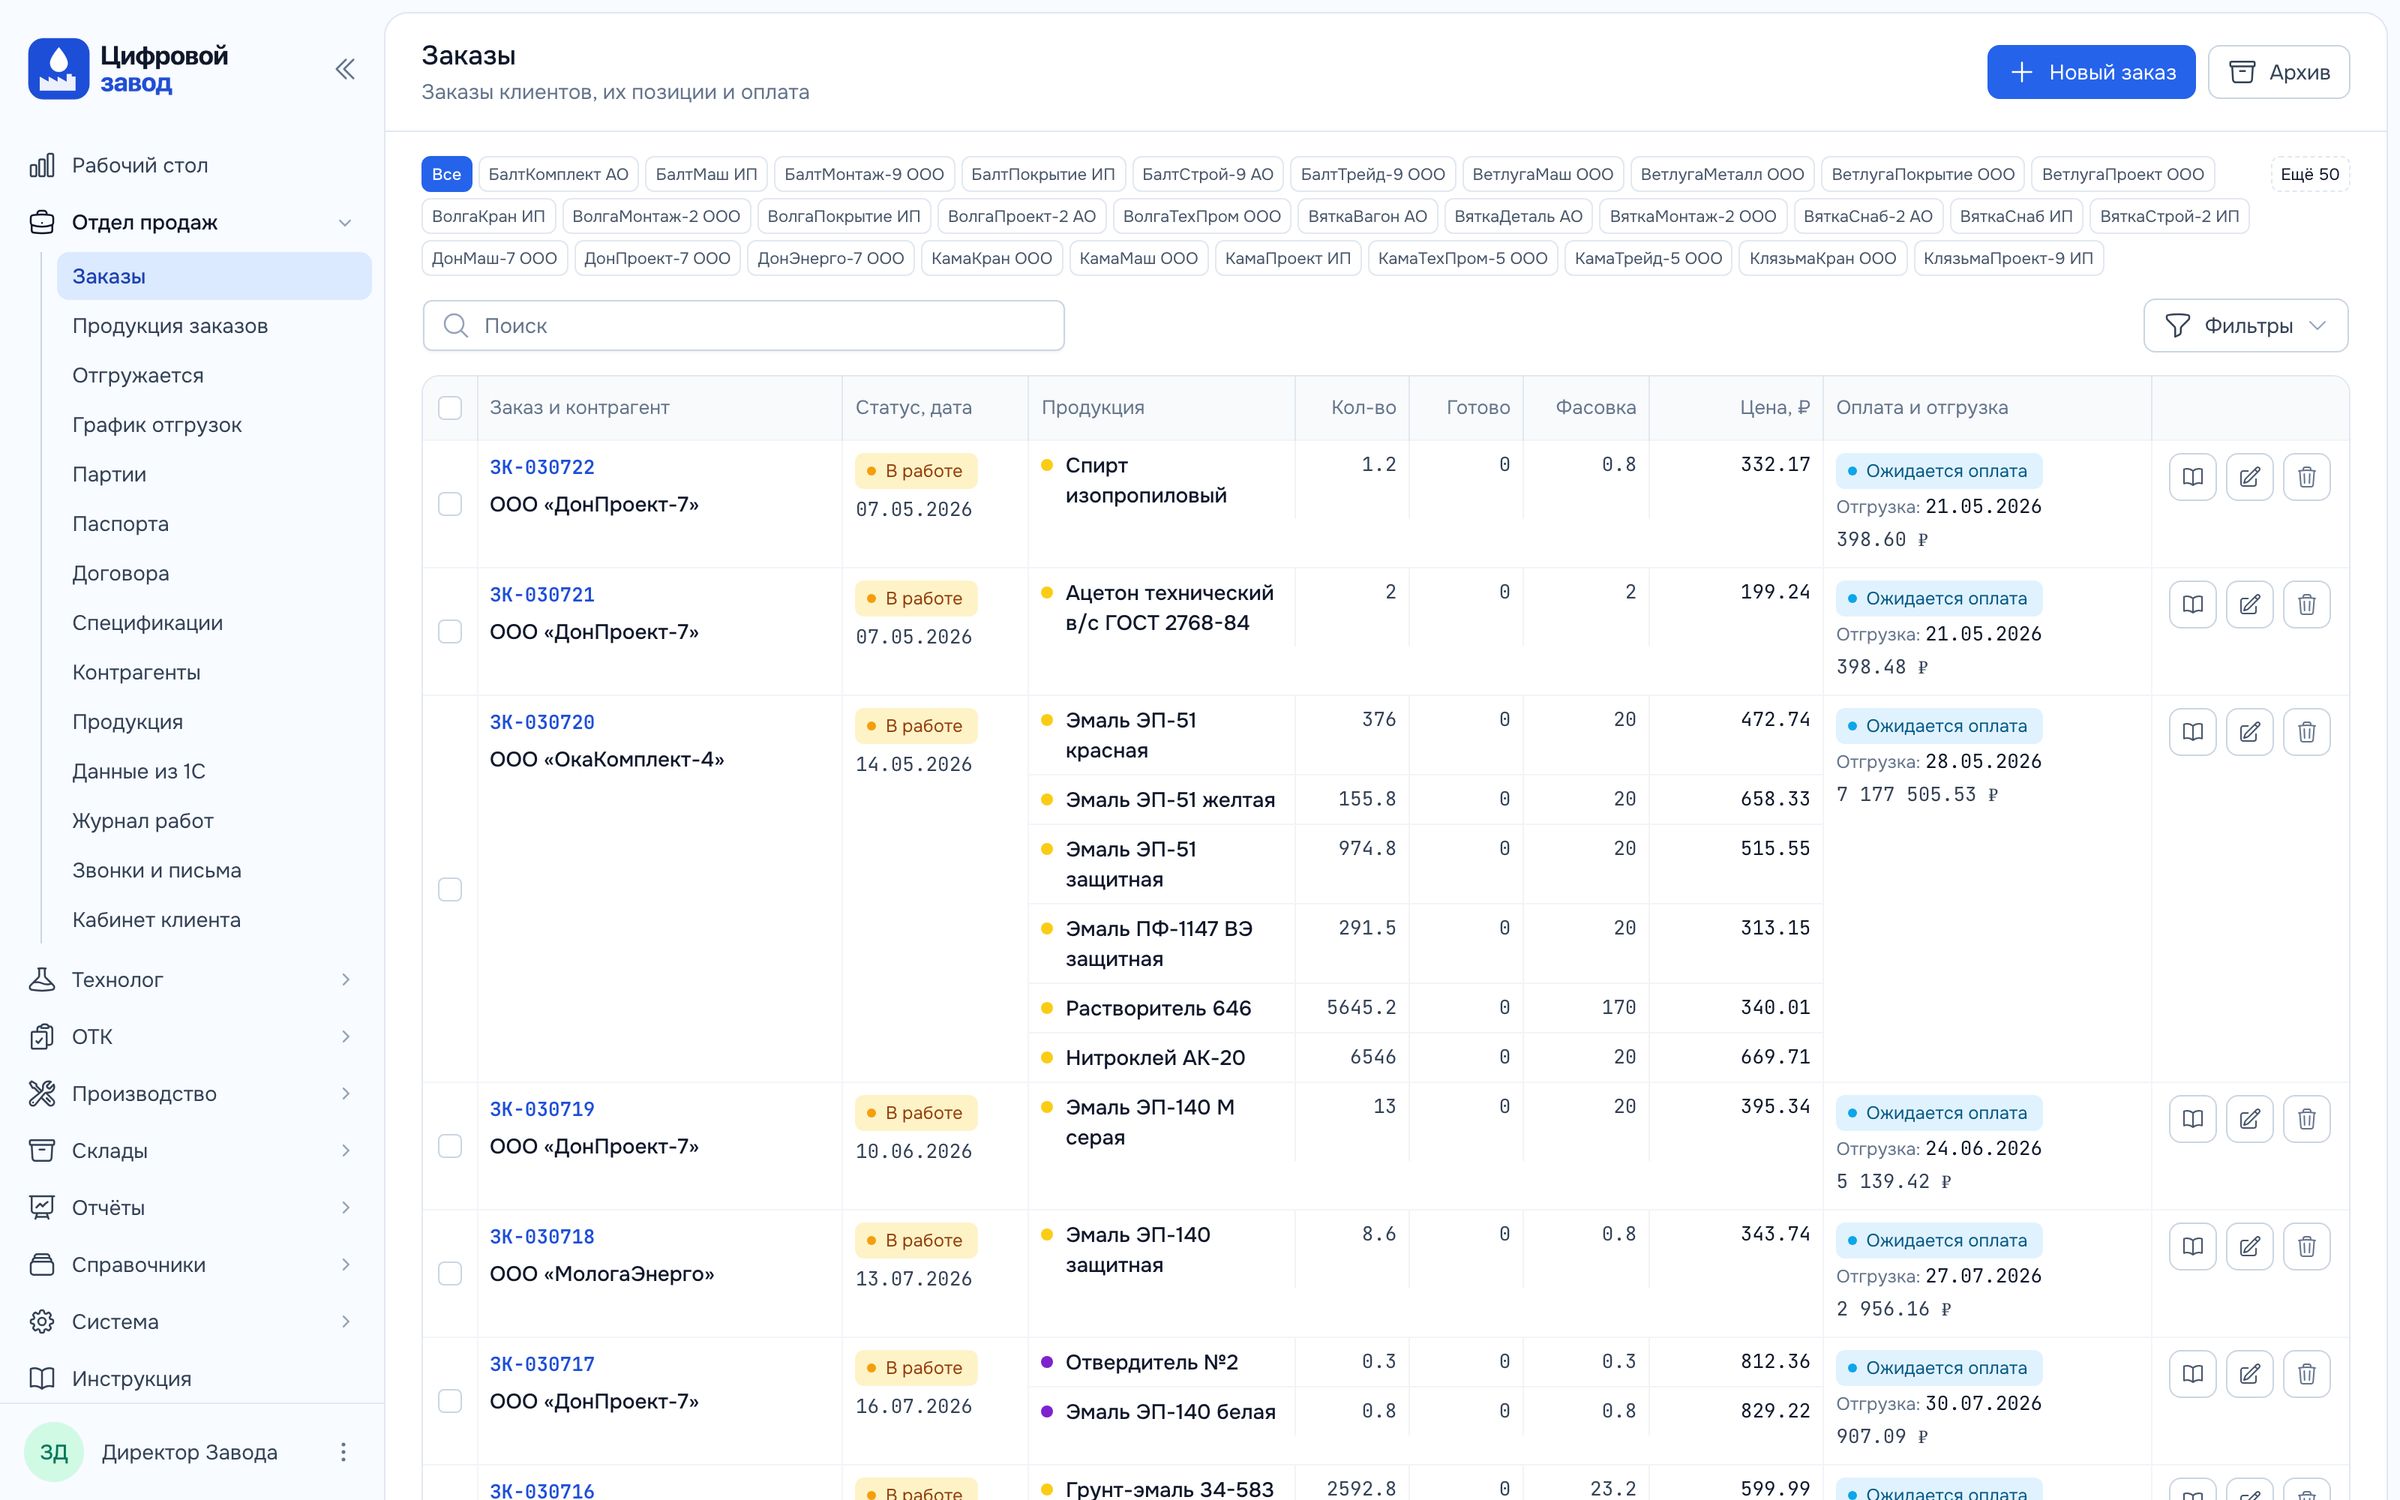Delete order ЗК-030719 with trash icon
2400x1500 pixels.
(2307, 1119)
